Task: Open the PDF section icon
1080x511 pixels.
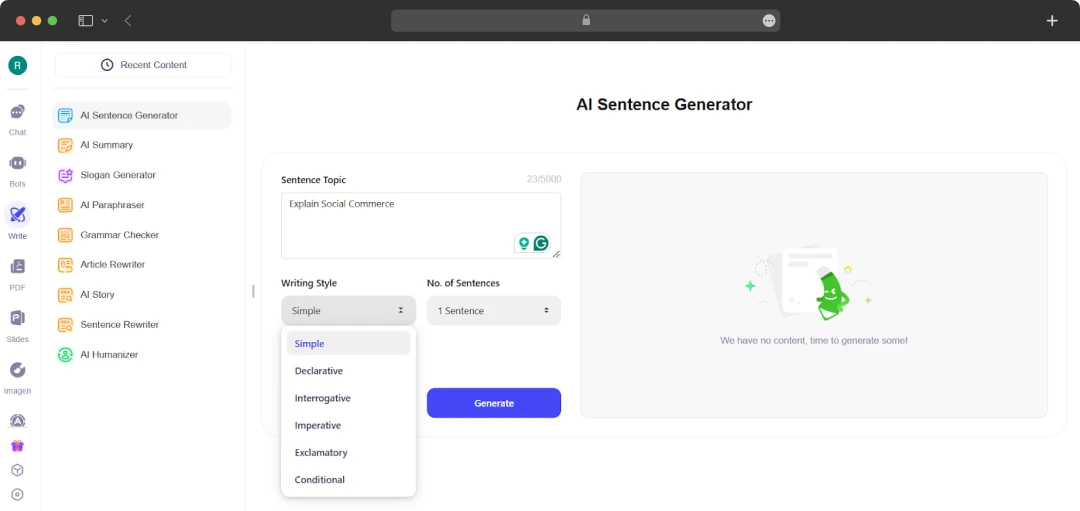Action: tap(18, 267)
